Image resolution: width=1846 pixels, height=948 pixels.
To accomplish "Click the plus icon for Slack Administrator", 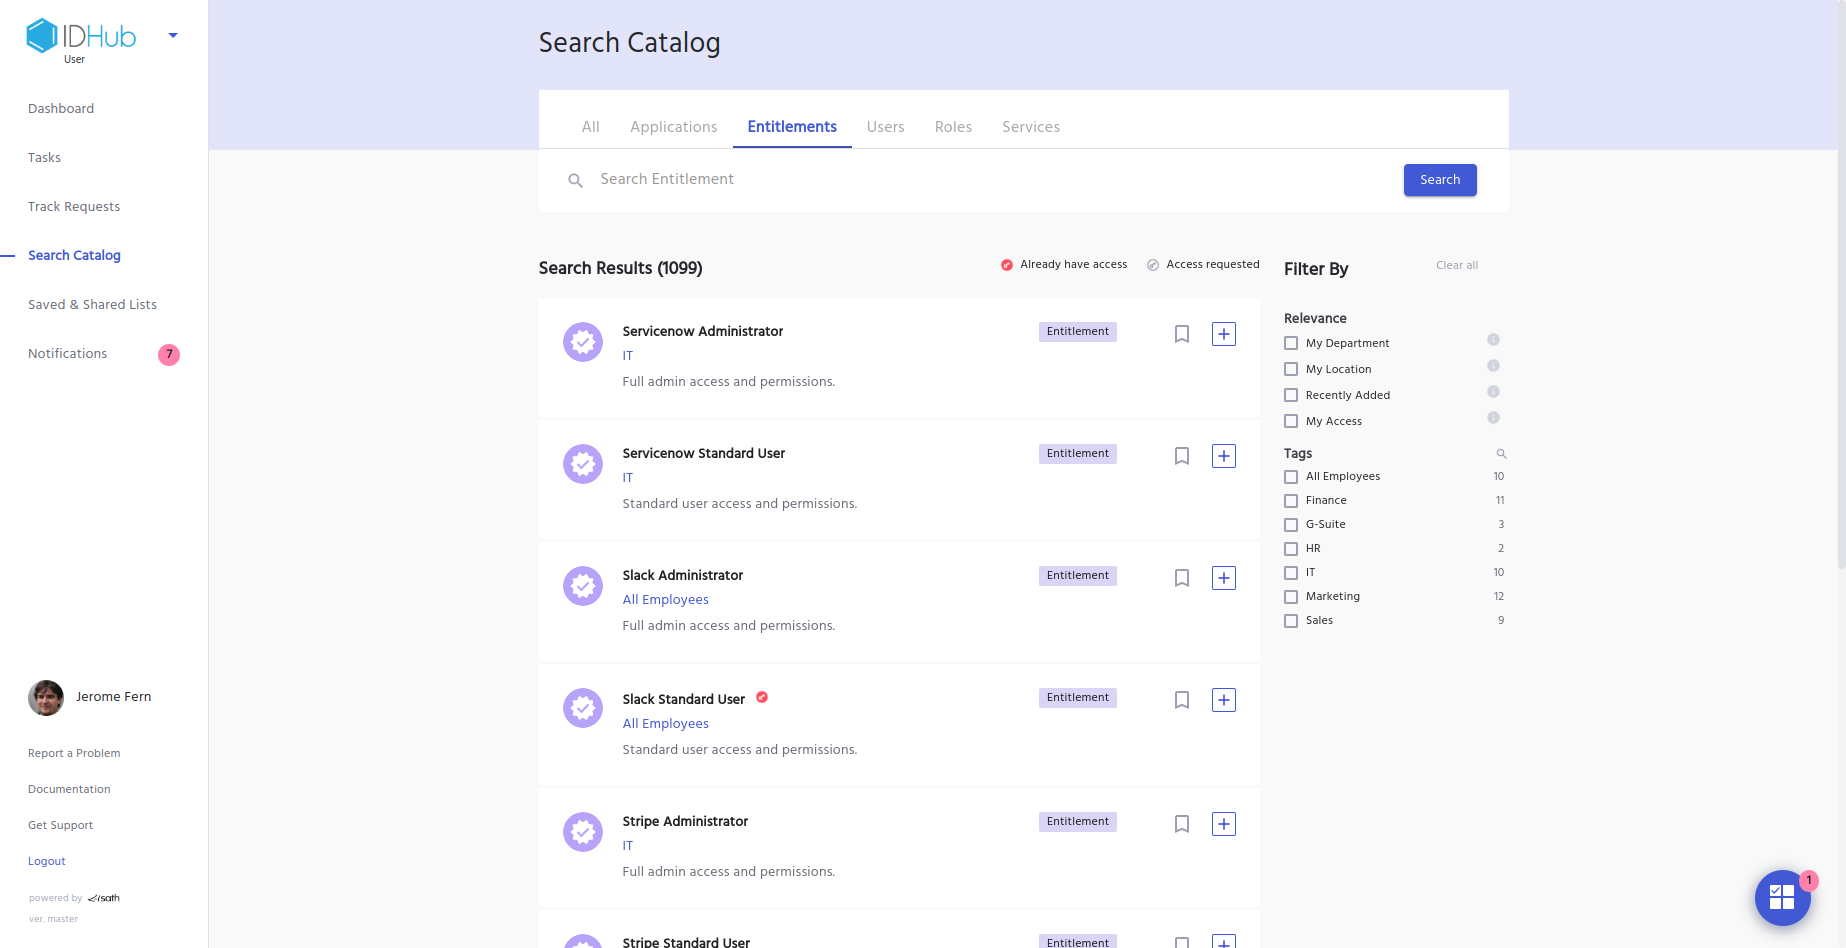I will coord(1223,578).
